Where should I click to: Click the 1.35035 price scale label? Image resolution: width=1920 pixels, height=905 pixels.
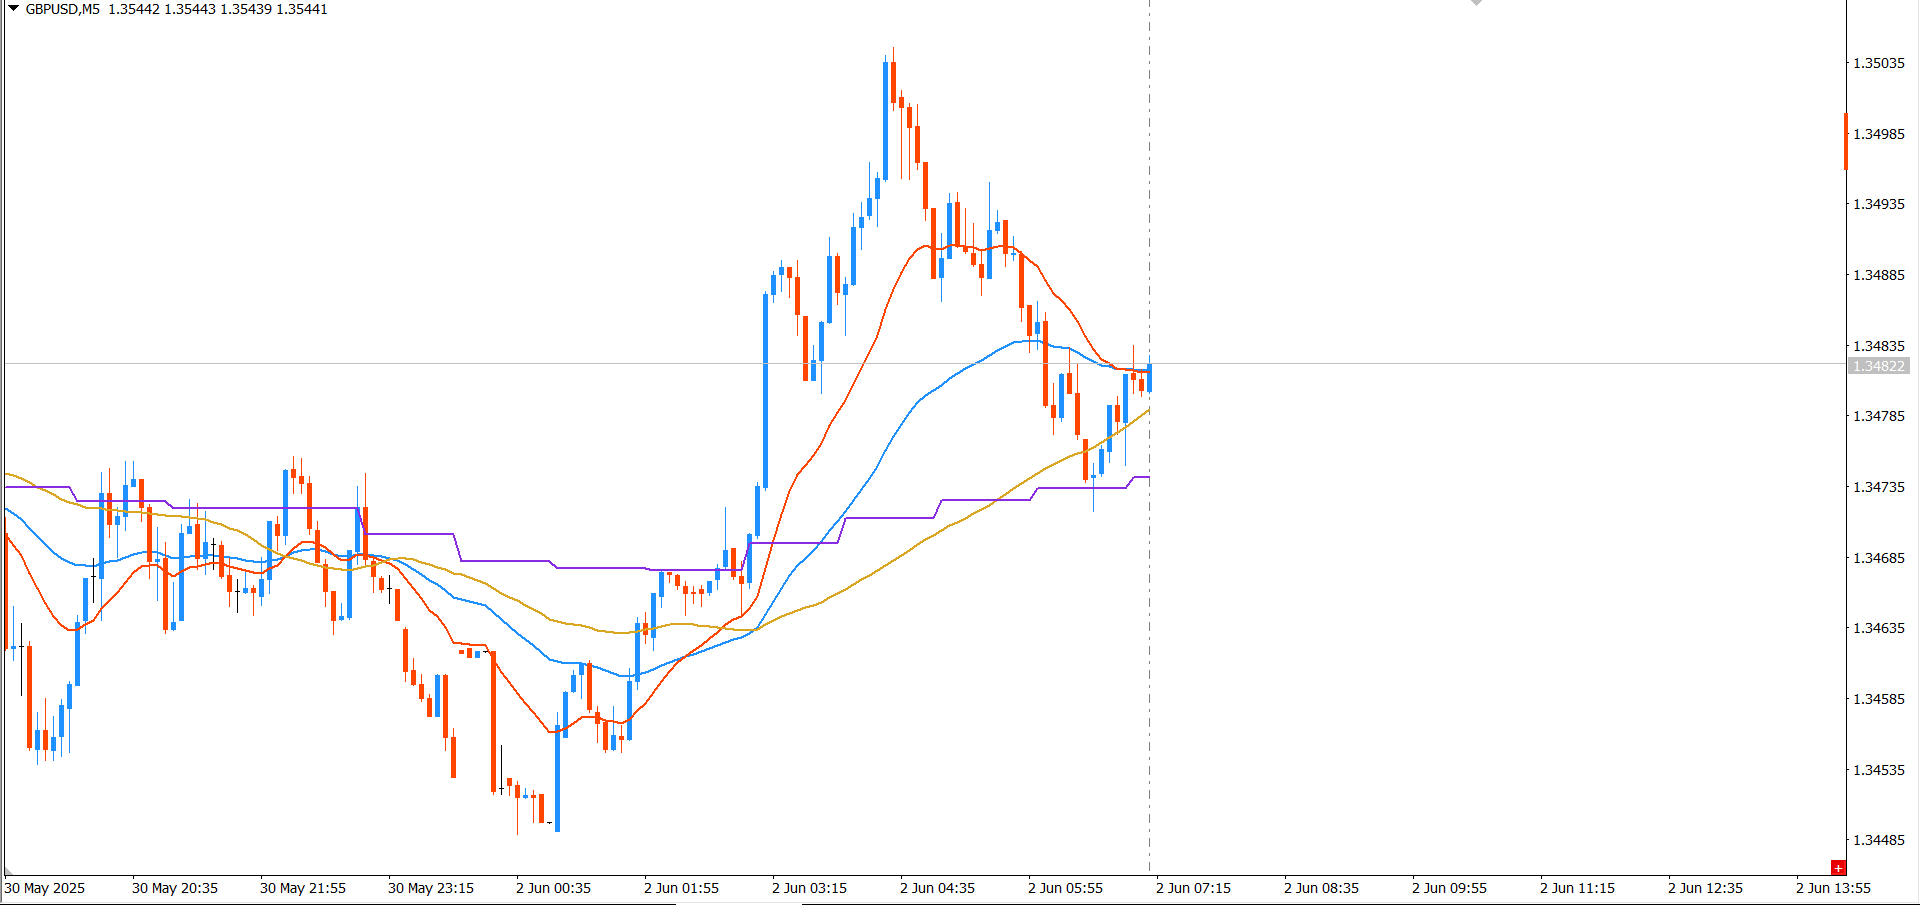[1879, 63]
